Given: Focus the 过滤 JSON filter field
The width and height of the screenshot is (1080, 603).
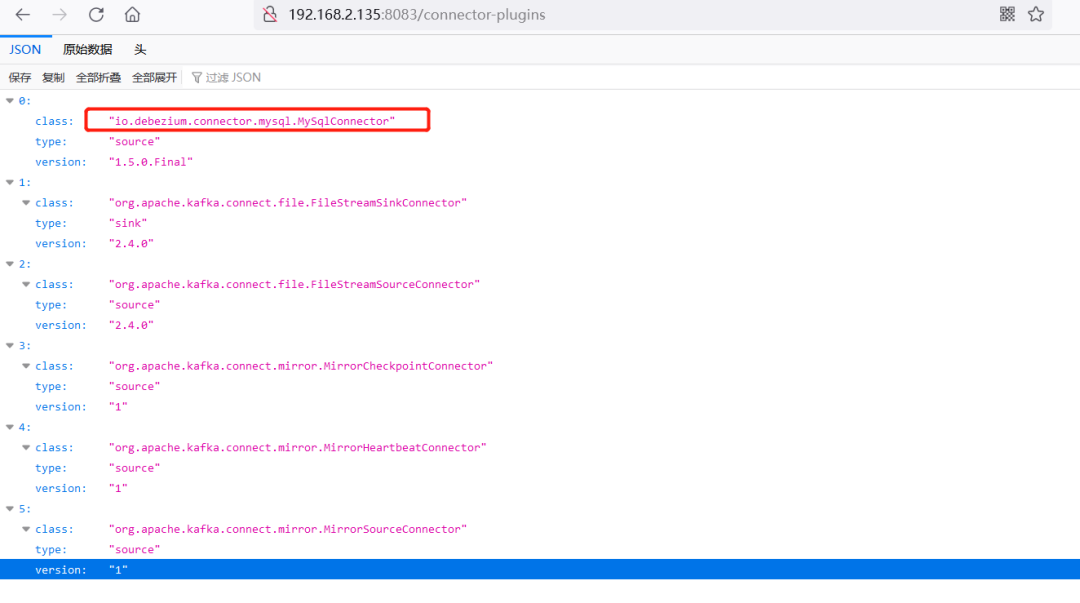Looking at the screenshot, I should (x=233, y=78).
